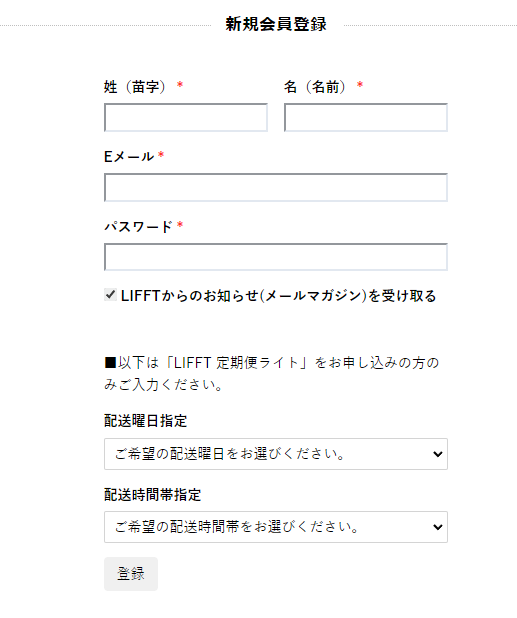
Task: Click the 名（名前） field label
Action: click(315, 87)
